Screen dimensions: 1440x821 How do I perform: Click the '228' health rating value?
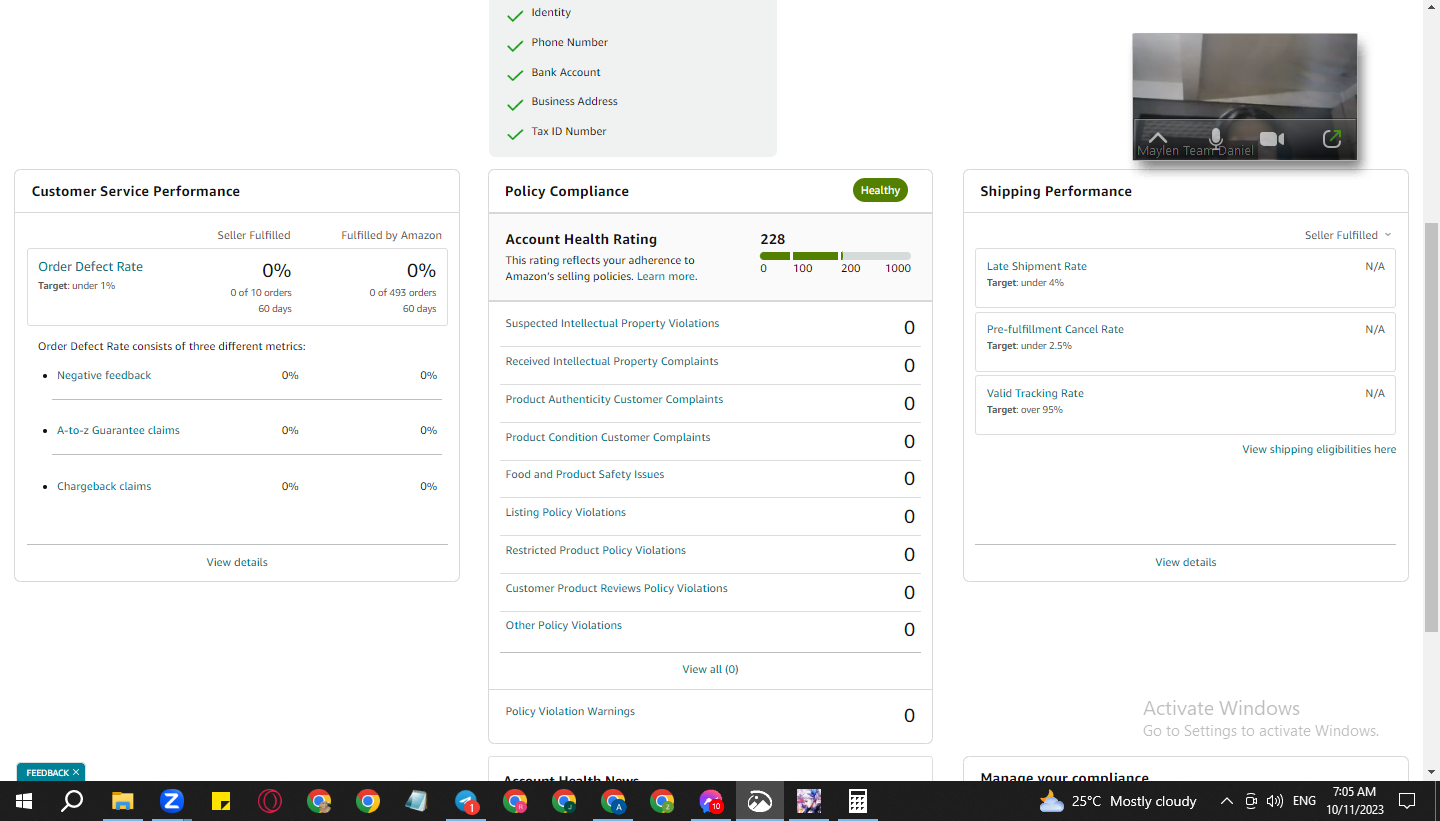pos(773,240)
